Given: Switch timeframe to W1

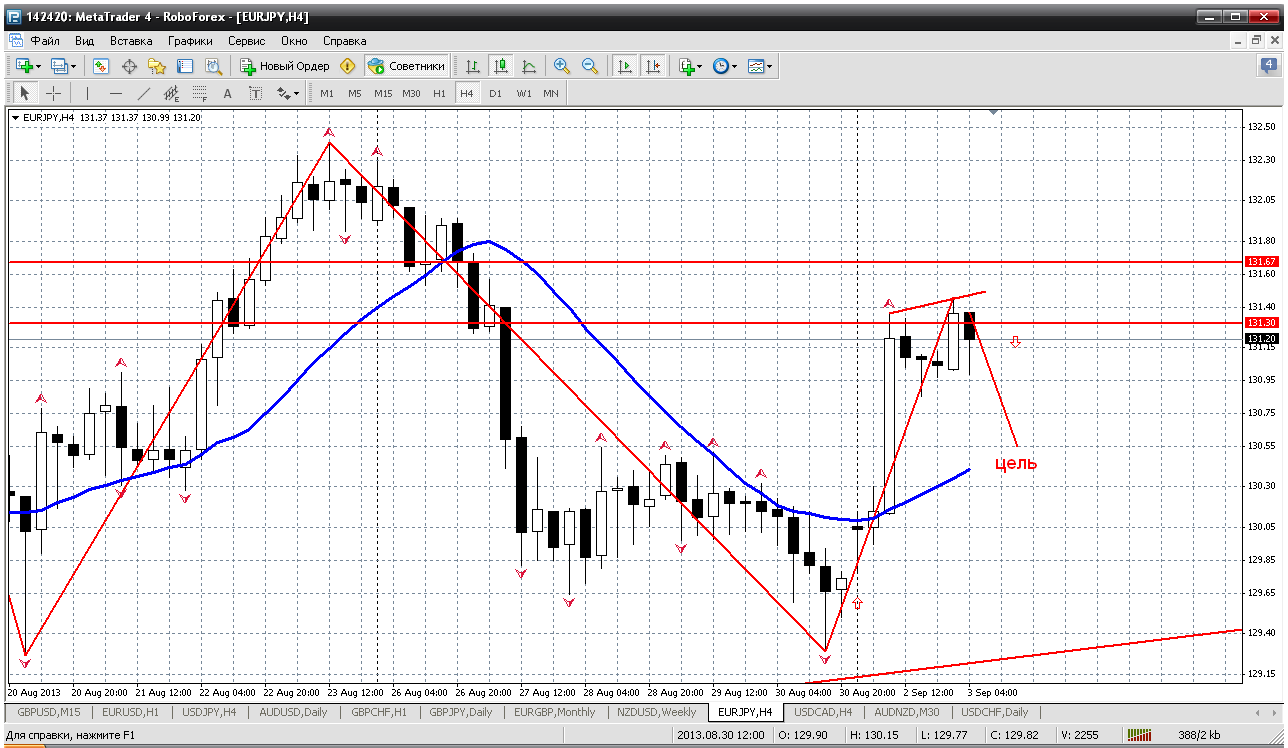Looking at the screenshot, I should point(524,93).
